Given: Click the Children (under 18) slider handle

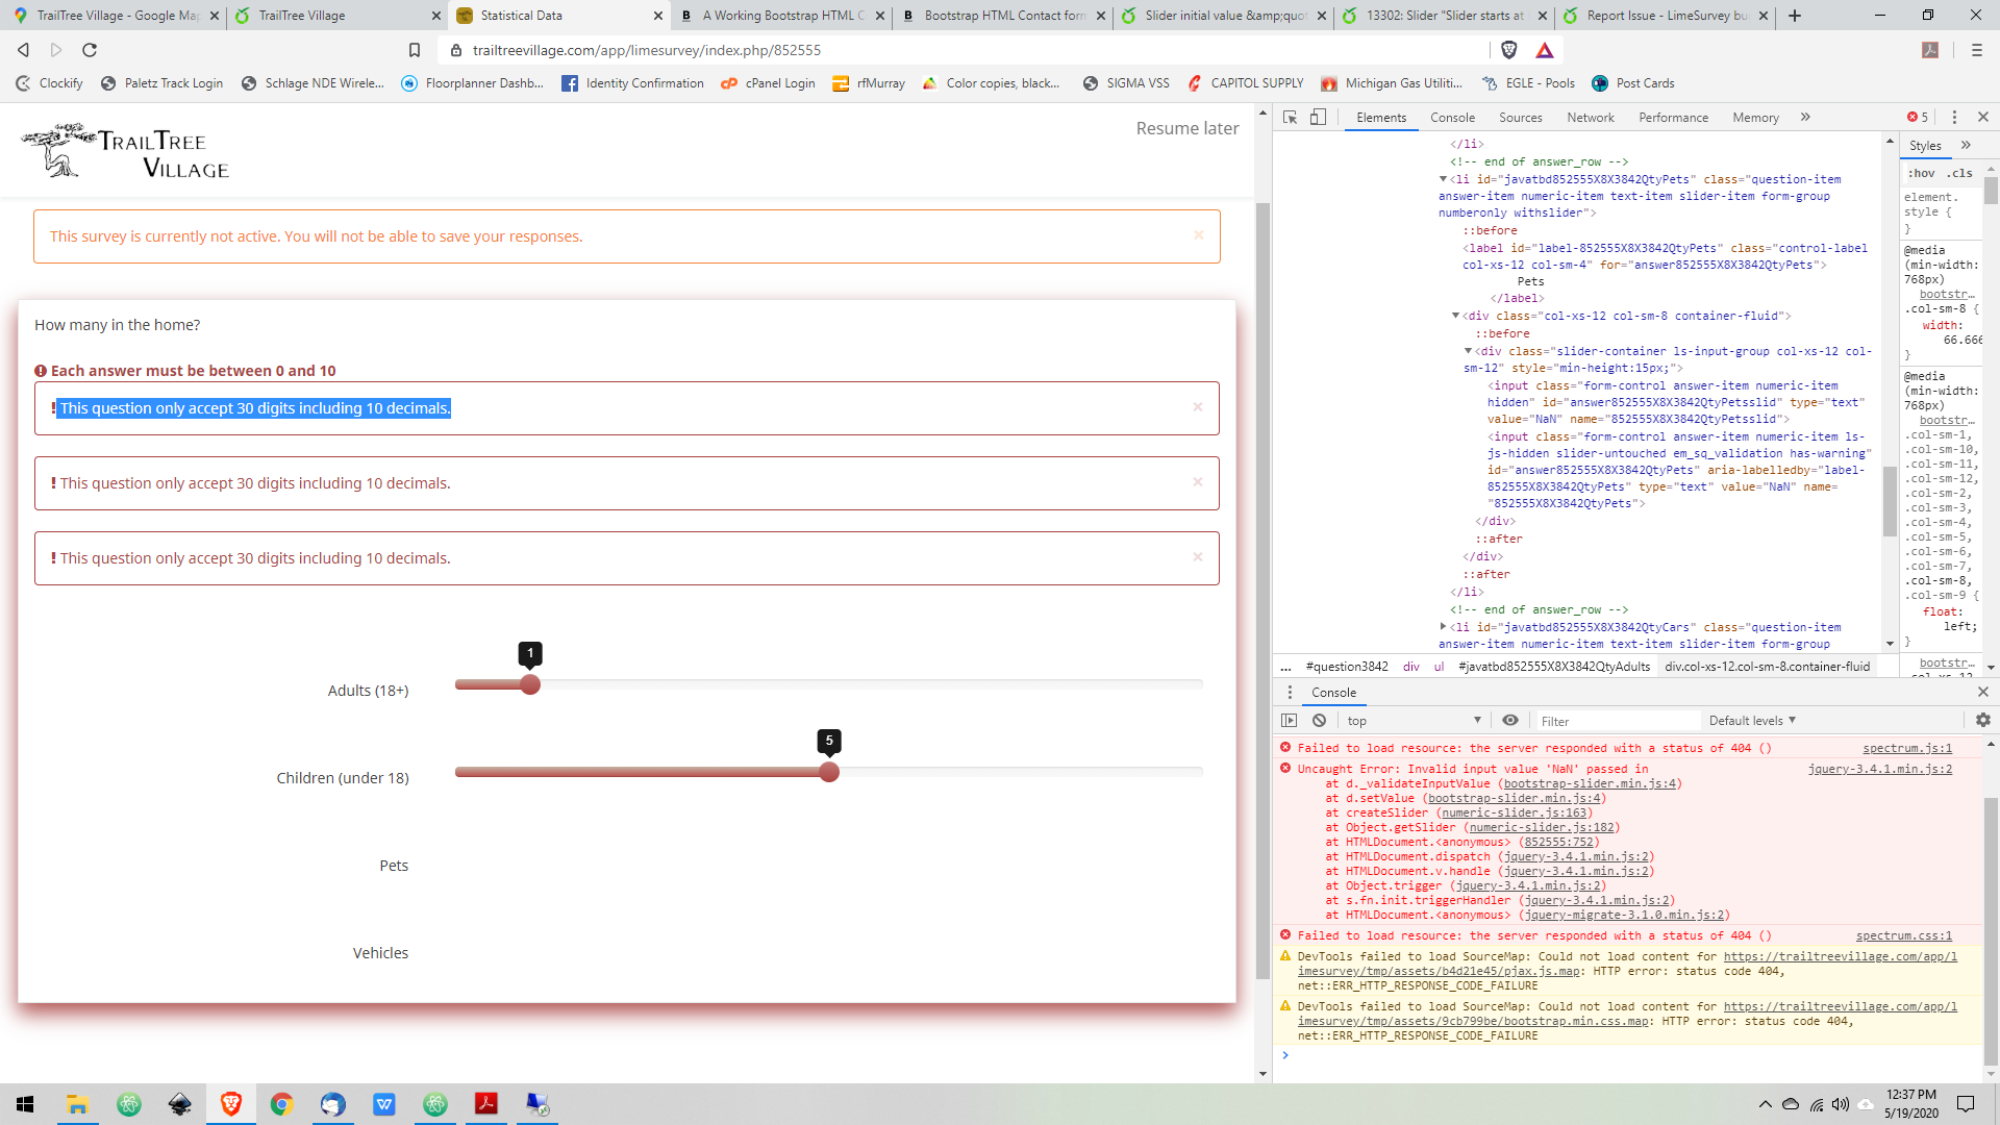Looking at the screenshot, I should pyautogui.click(x=829, y=772).
